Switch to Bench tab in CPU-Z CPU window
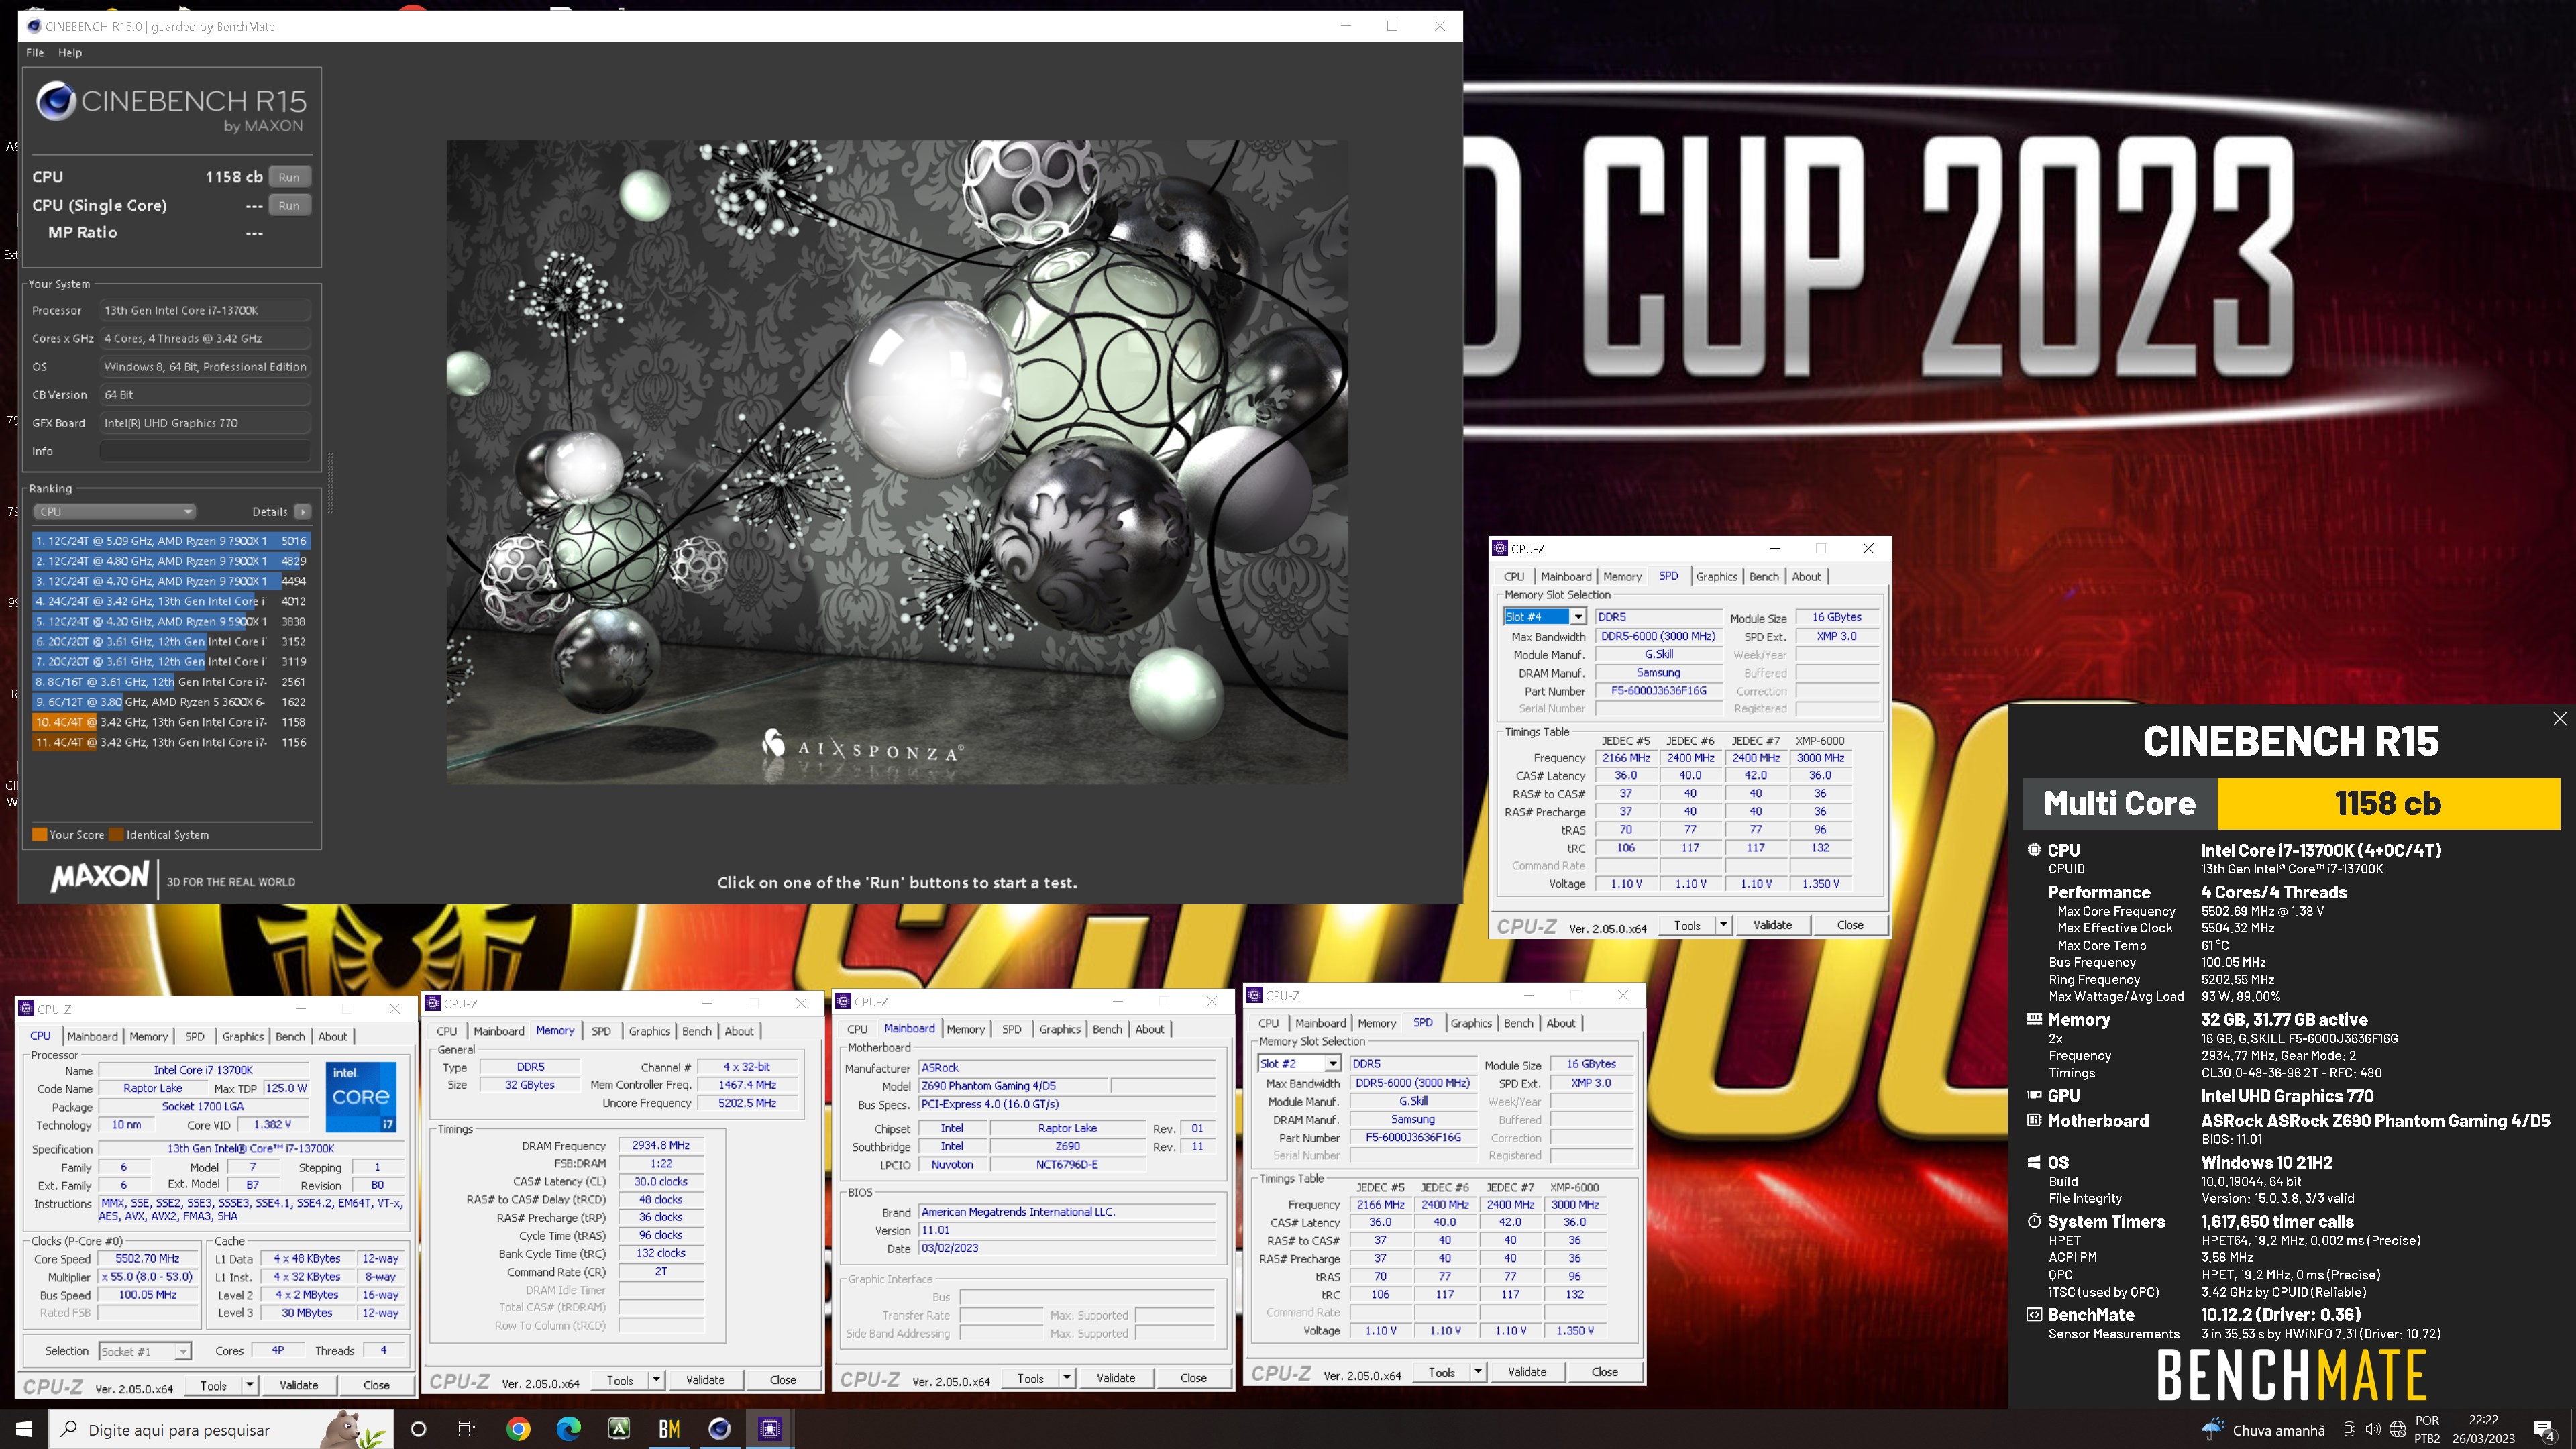This screenshot has width=2576, height=1449. tap(290, 1036)
